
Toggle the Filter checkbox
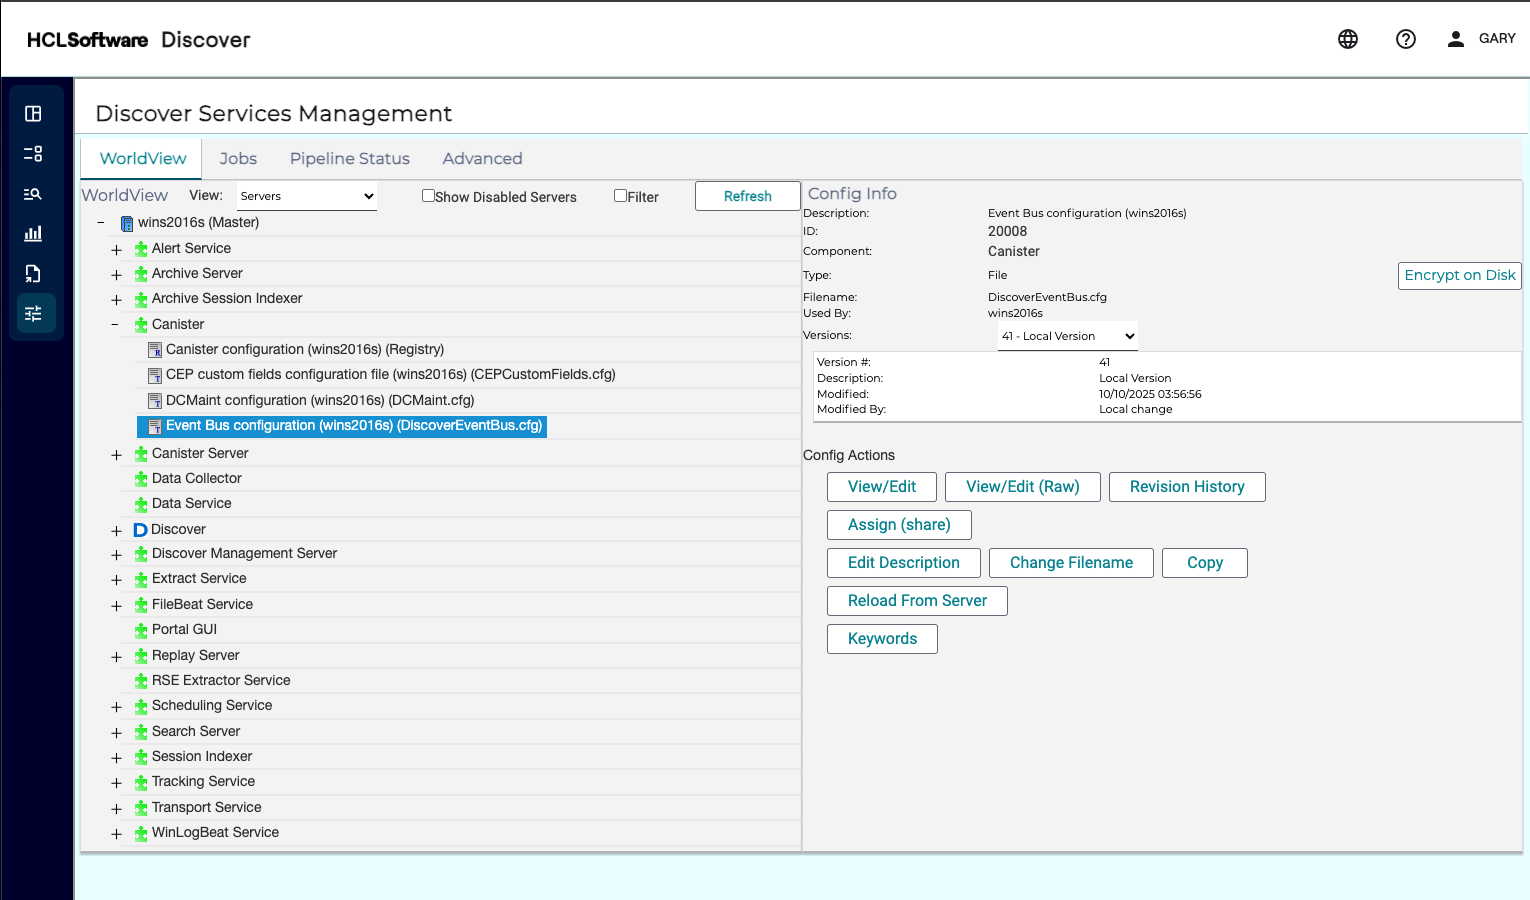[620, 196]
